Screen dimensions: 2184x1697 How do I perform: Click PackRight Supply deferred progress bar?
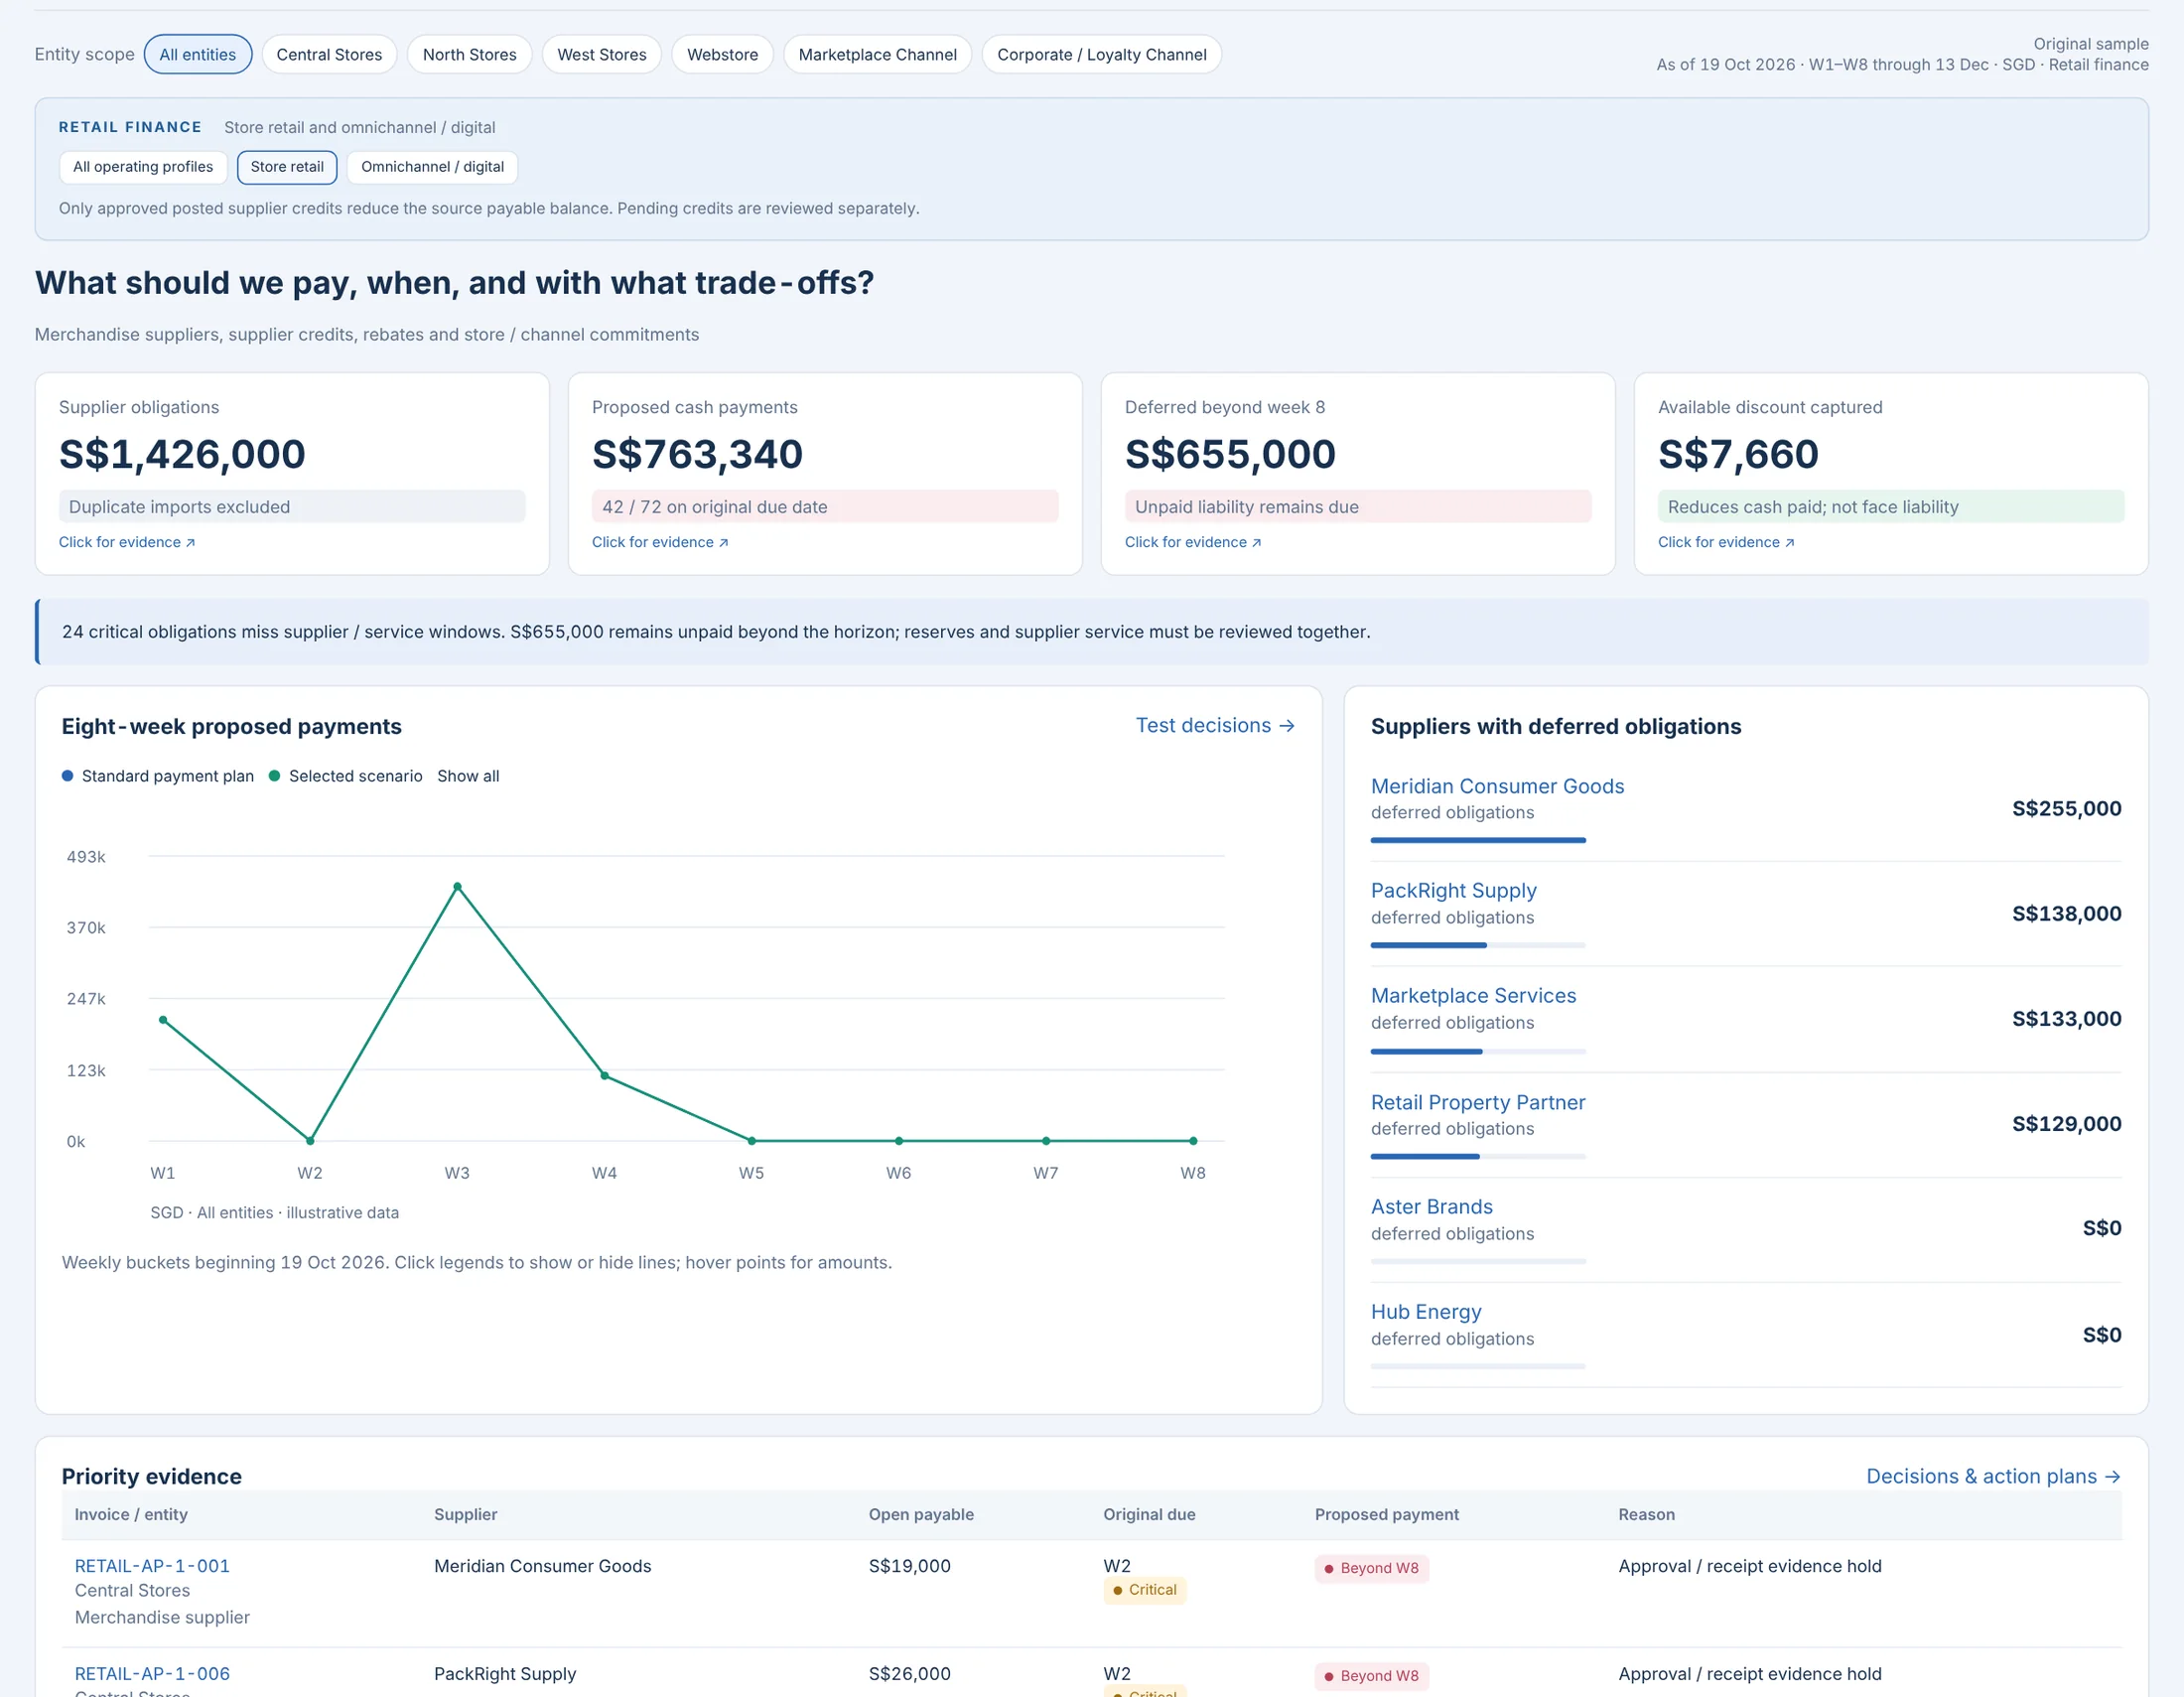[x=1478, y=945]
